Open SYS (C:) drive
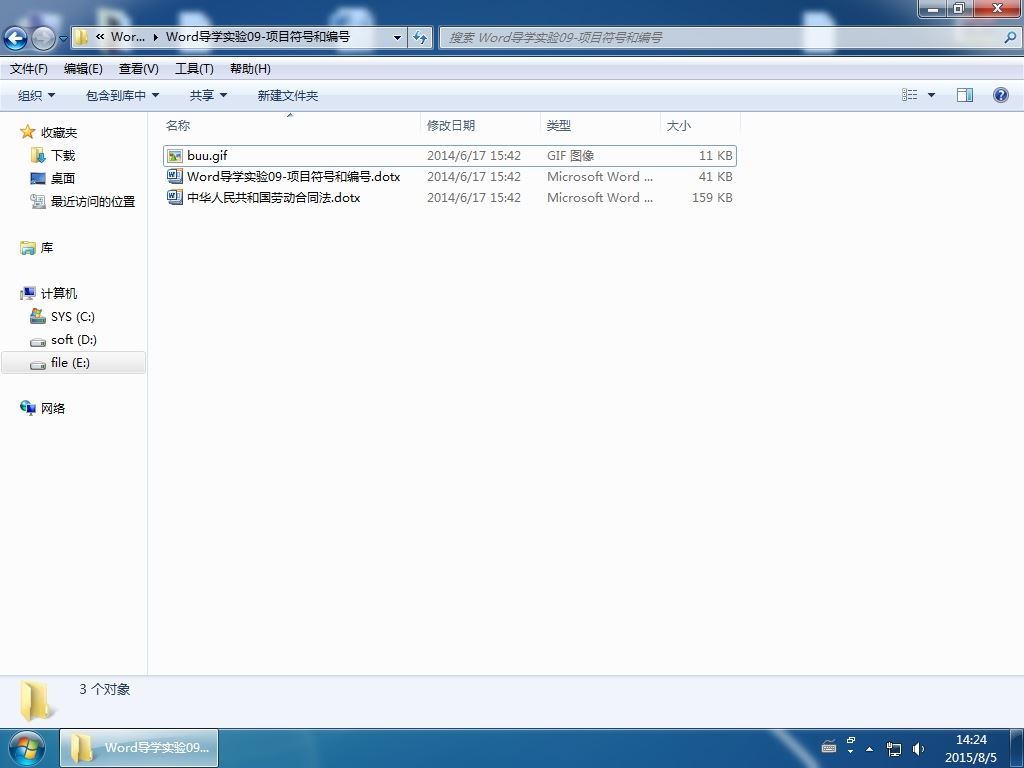The height and width of the screenshot is (768, 1024). tap(72, 317)
